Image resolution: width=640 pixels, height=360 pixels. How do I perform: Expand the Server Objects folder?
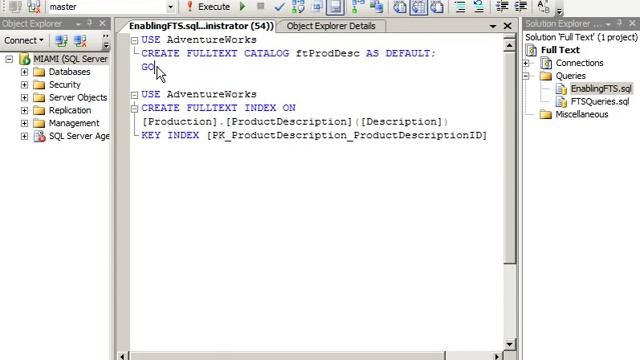pyautogui.click(x=24, y=98)
